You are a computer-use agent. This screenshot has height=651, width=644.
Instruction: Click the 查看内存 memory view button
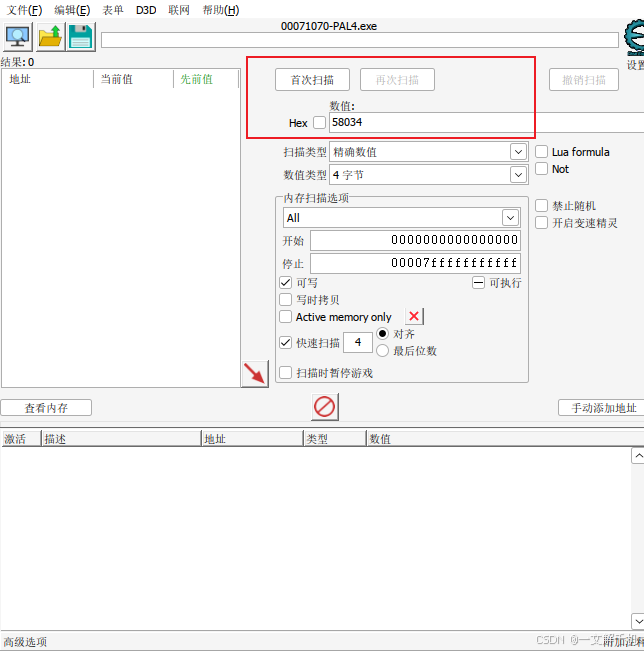[x=46, y=408]
